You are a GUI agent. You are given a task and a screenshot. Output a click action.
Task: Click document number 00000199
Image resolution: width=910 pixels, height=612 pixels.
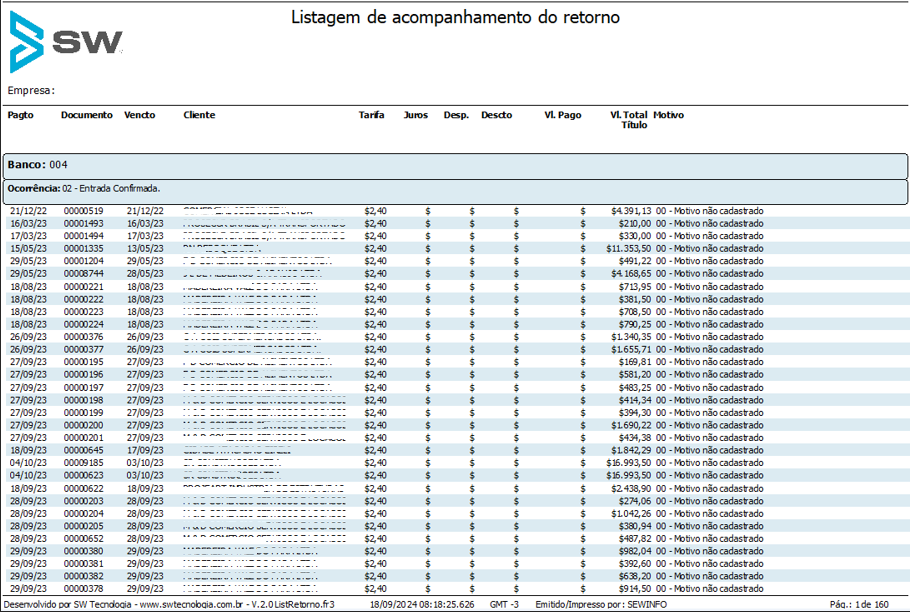[84, 413]
